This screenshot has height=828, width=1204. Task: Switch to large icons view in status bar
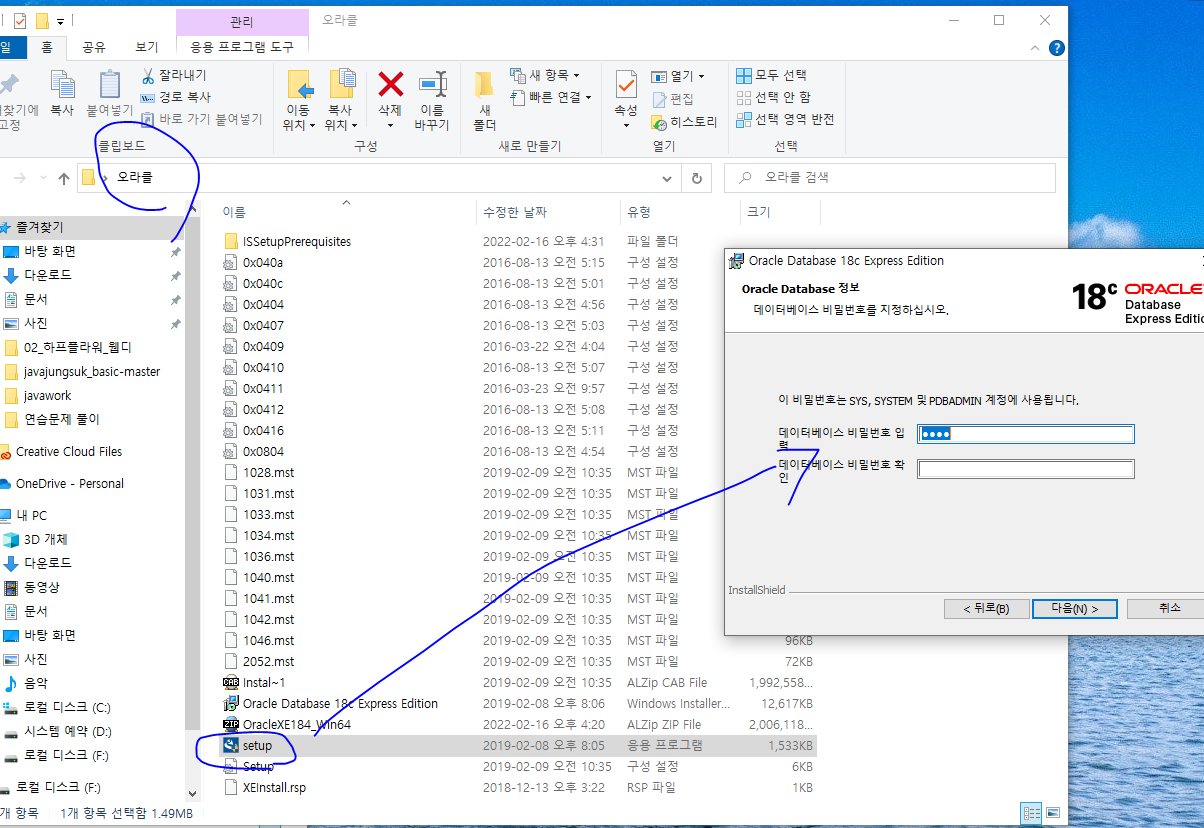(1051, 813)
